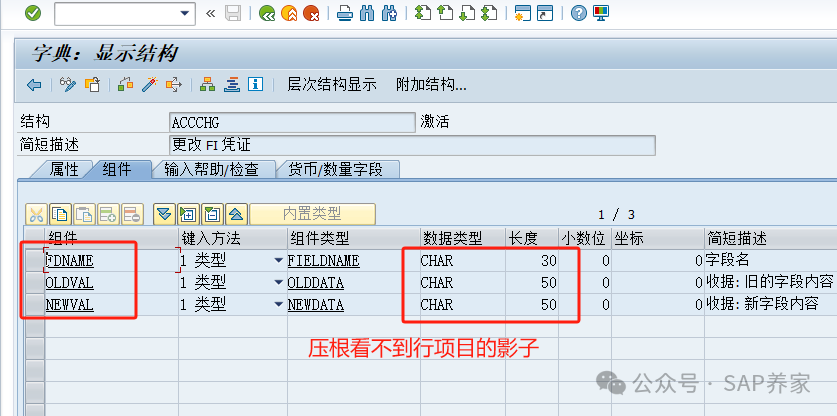Select the NEWVAL row selector box
837x416 pixels.
pyautogui.click(x=35, y=304)
